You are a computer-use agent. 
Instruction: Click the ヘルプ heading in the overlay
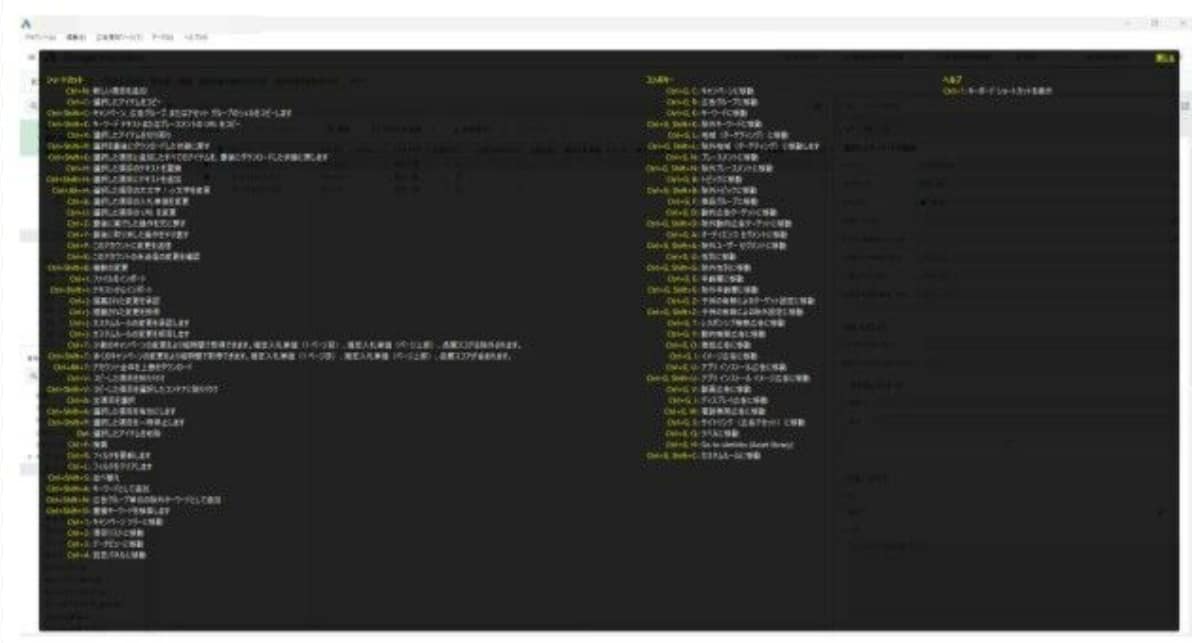[952, 78]
